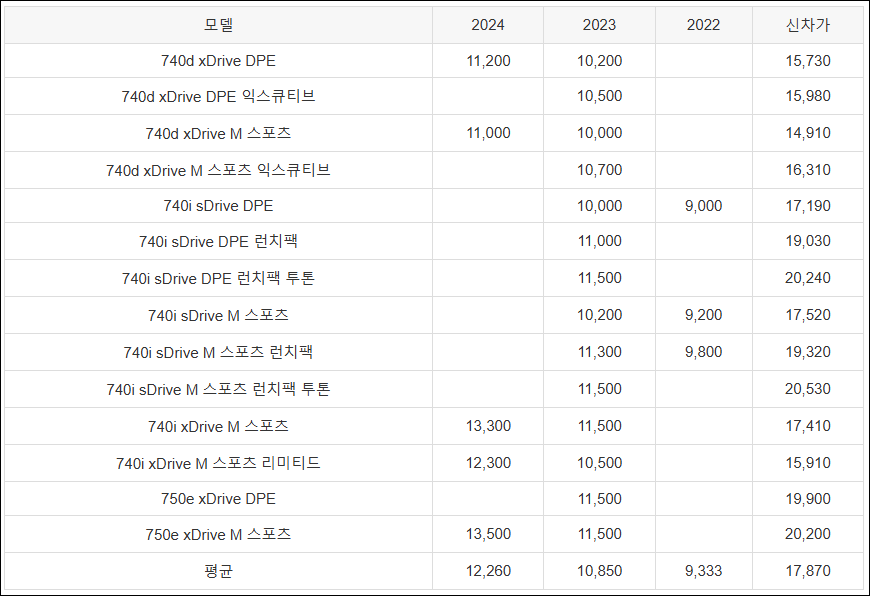Viewport: 870px width, 596px height.
Task: Select 740d xDrive DPE 익스큐티브 model name
Action: pos(218,96)
